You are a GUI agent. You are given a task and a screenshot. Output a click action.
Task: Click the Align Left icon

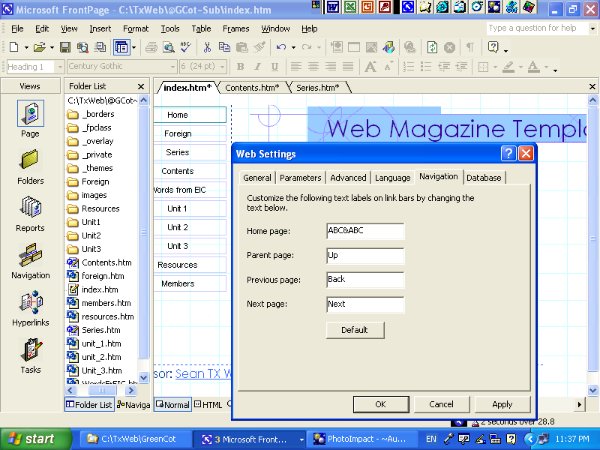point(296,67)
